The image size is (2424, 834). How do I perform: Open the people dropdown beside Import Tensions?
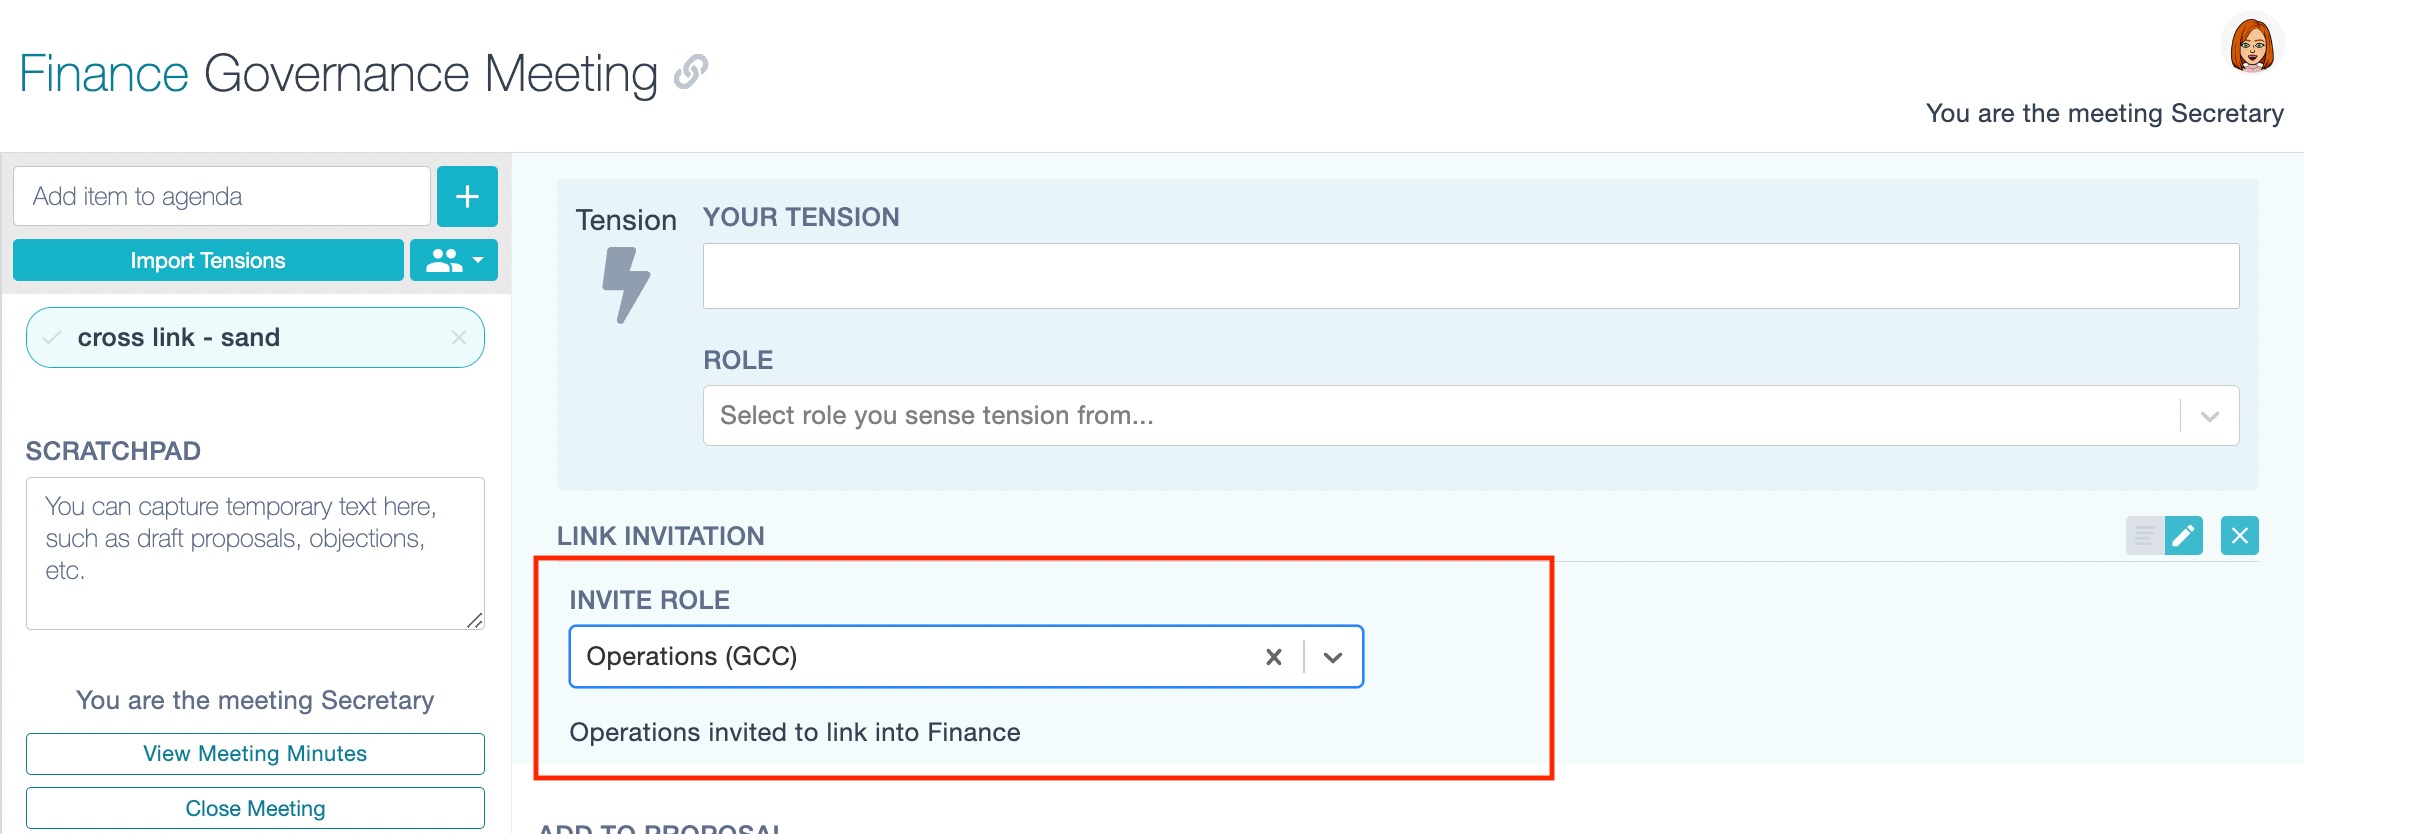click(x=454, y=261)
